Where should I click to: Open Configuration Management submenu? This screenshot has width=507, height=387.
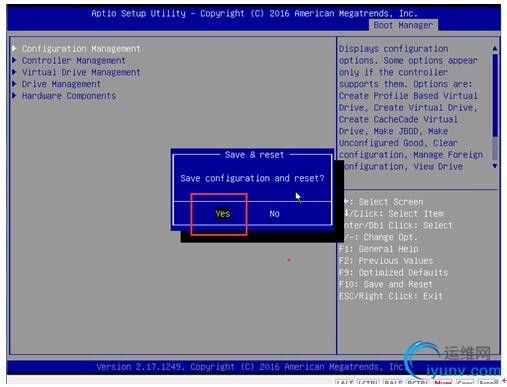pyautogui.click(x=81, y=49)
